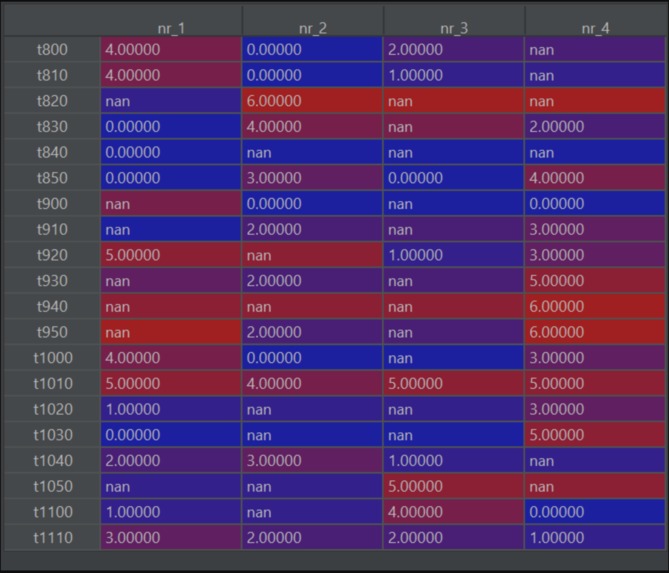Select row header t940
This screenshot has width=669, height=573.
(x=52, y=306)
